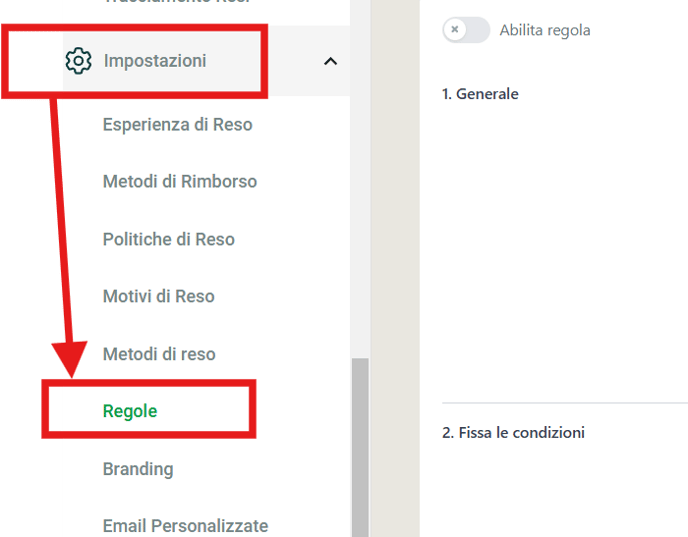Screen dimensions: 688x537
Task: Click the x knob on toggle
Action: tap(455, 30)
